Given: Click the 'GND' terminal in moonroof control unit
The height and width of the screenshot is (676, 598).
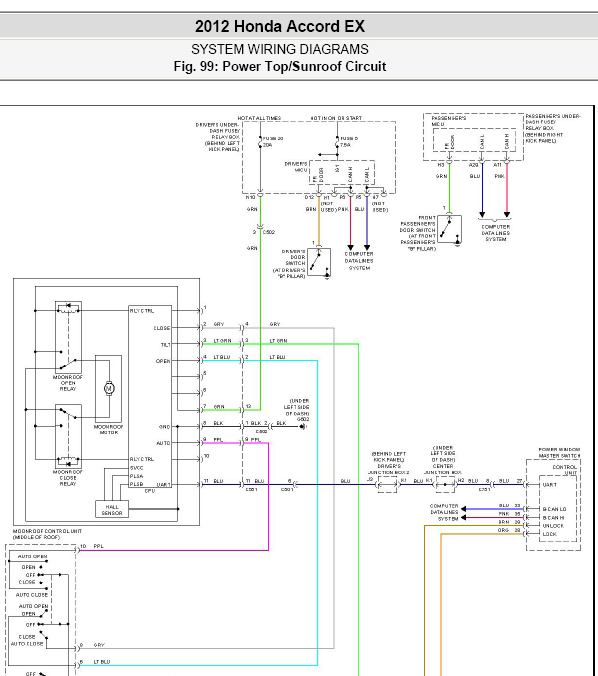Looking at the screenshot, I should (x=164, y=426).
